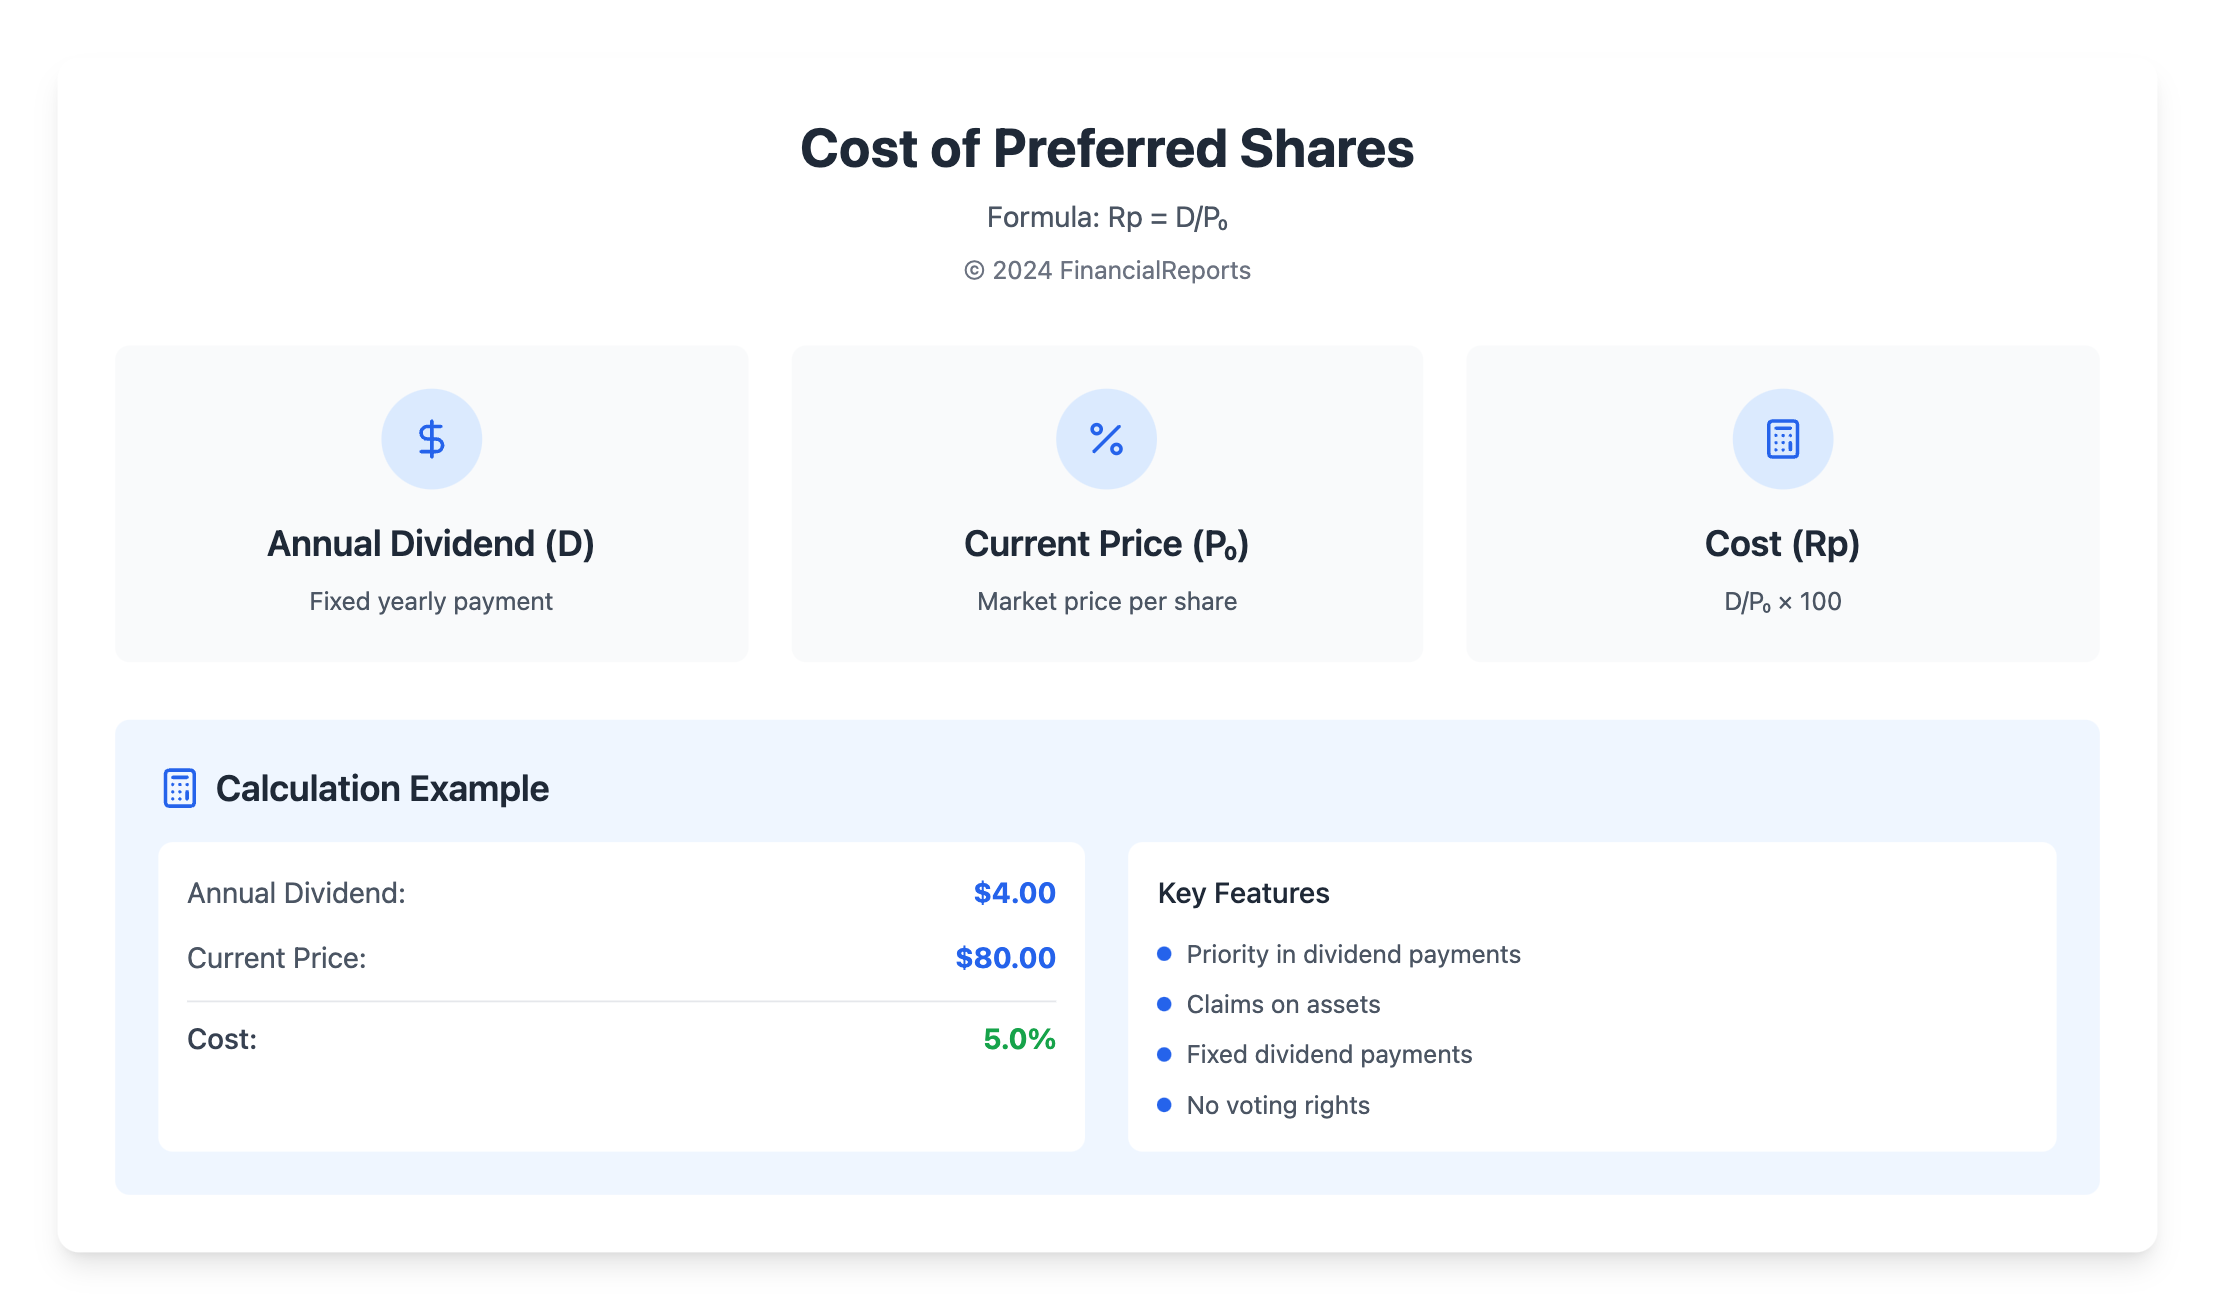This screenshot has height=1310, width=2215.
Task: Click the $4.00 annual dividend value
Action: 1014,893
